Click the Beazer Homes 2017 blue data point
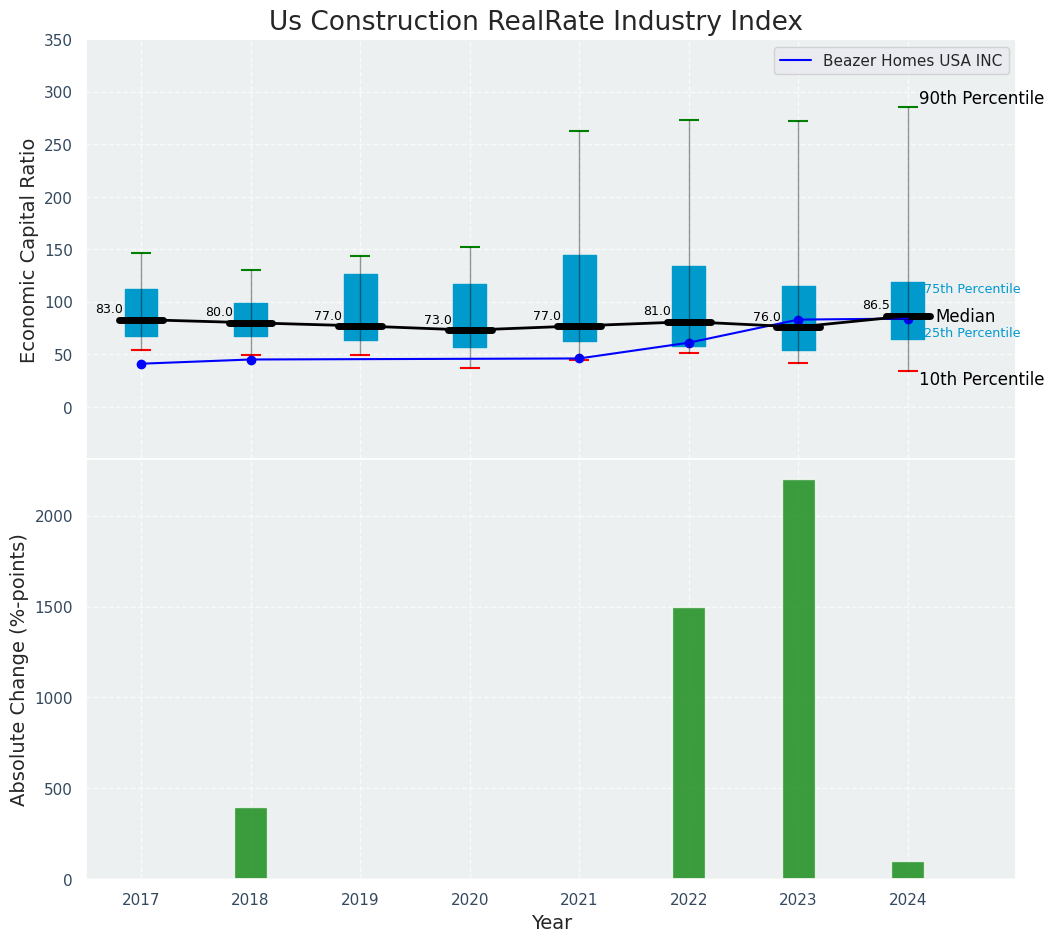This screenshot has height=942, width=1054. click(x=141, y=364)
